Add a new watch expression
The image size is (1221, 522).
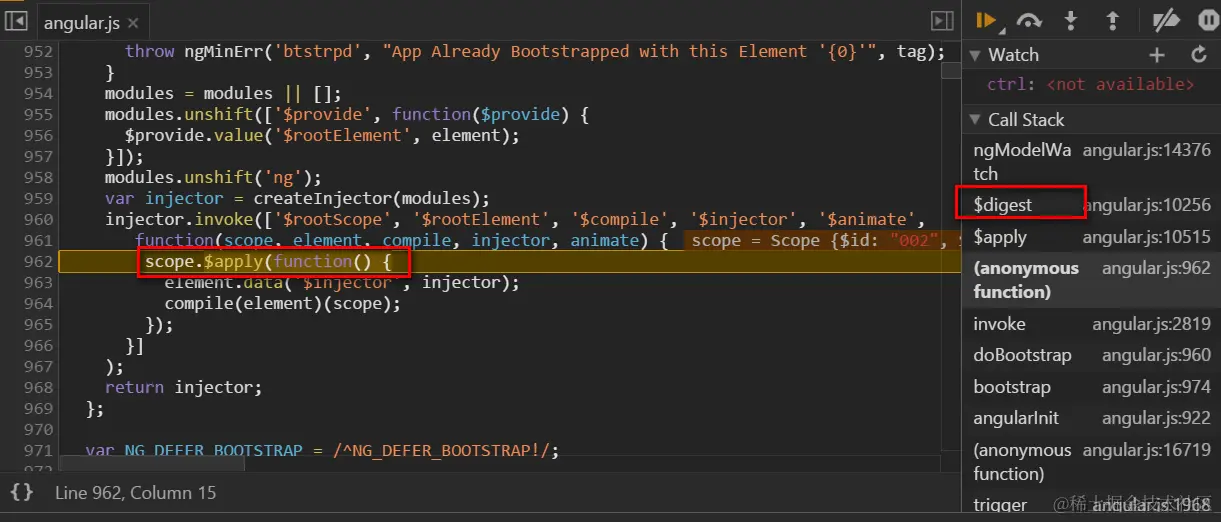click(x=1157, y=55)
